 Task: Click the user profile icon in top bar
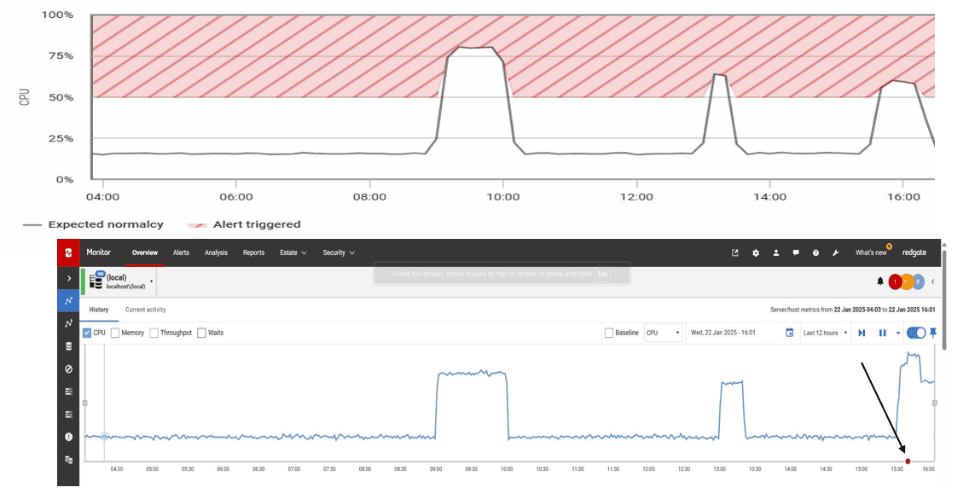click(x=776, y=253)
